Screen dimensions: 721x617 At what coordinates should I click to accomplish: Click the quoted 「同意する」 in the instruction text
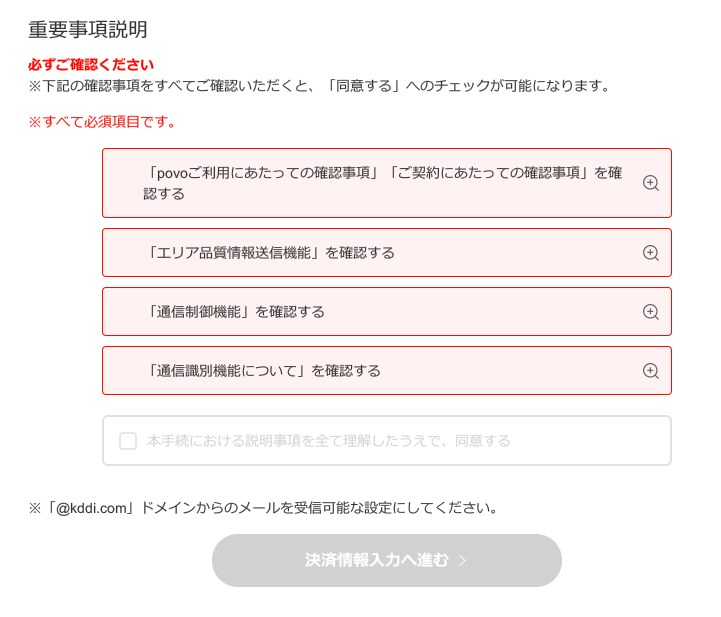(x=363, y=86)
